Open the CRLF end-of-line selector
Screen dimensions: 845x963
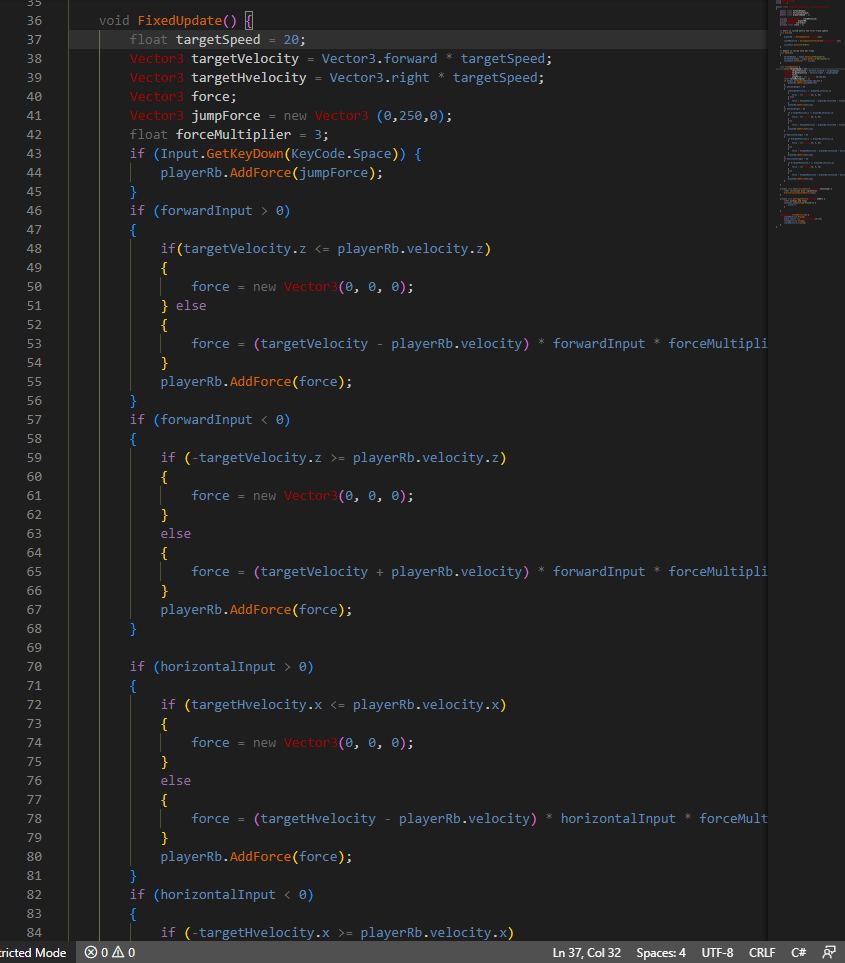762,952
